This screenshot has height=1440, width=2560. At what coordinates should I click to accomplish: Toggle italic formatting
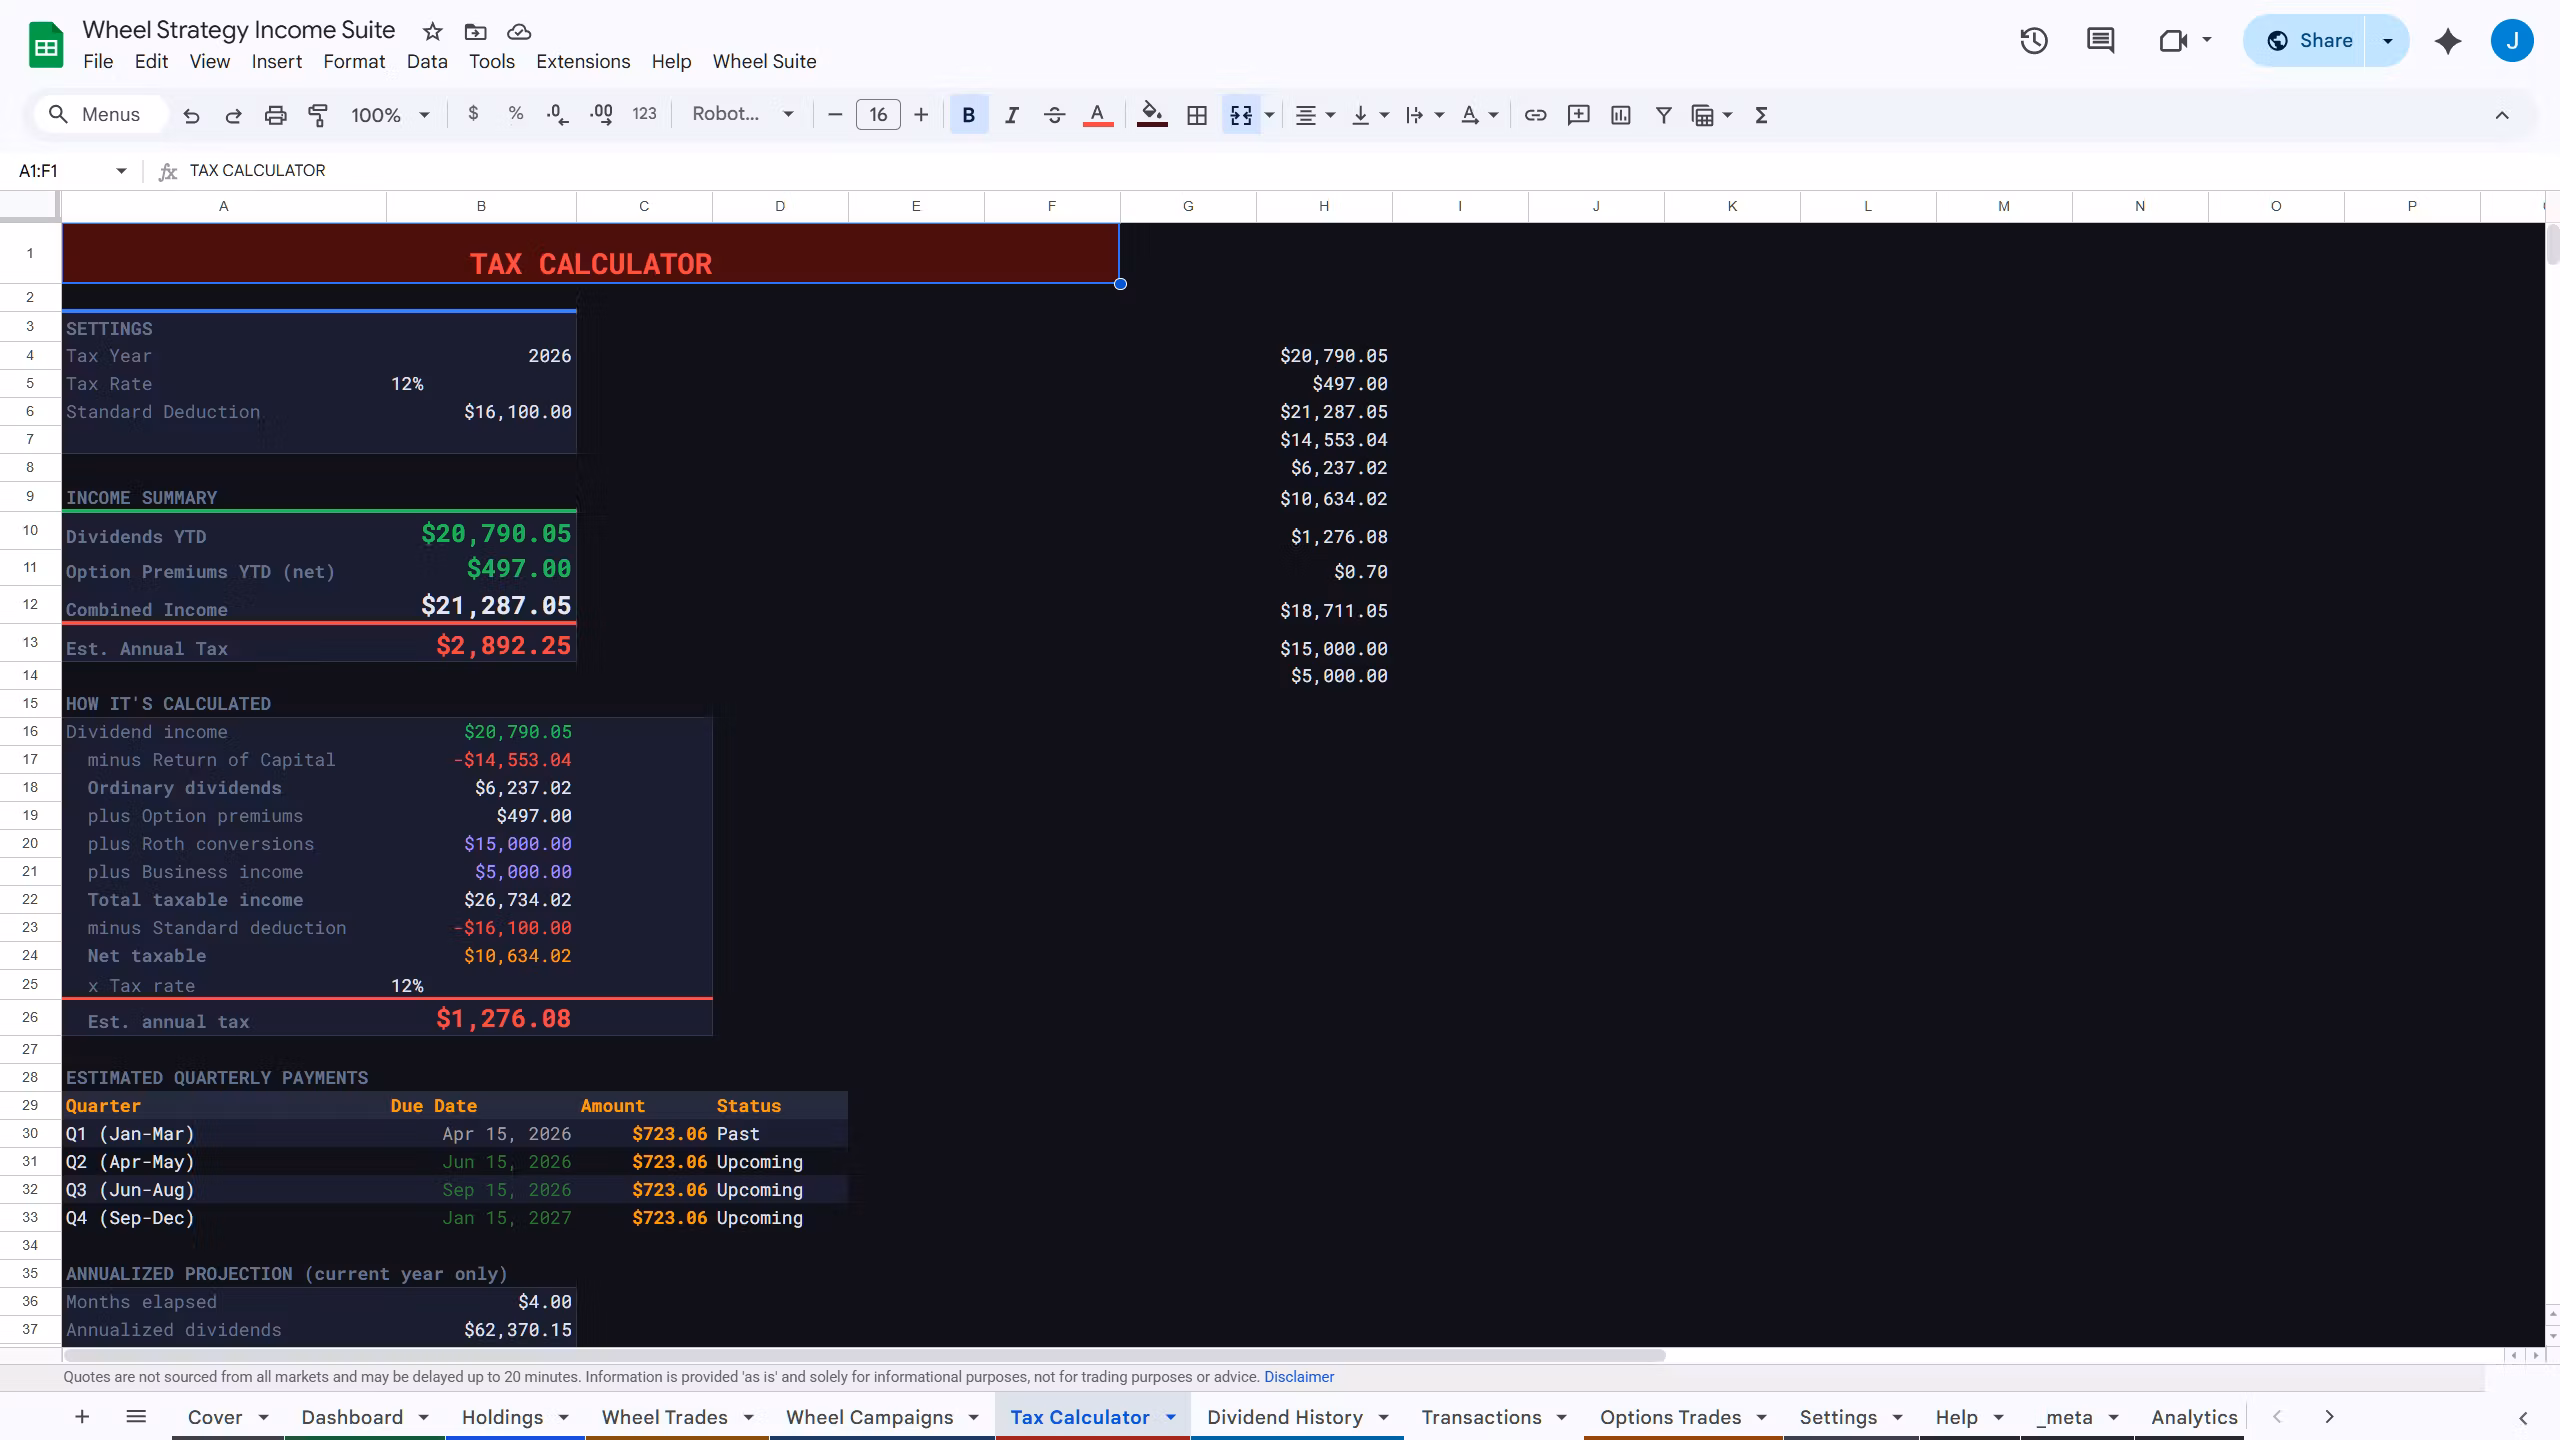1011,115
